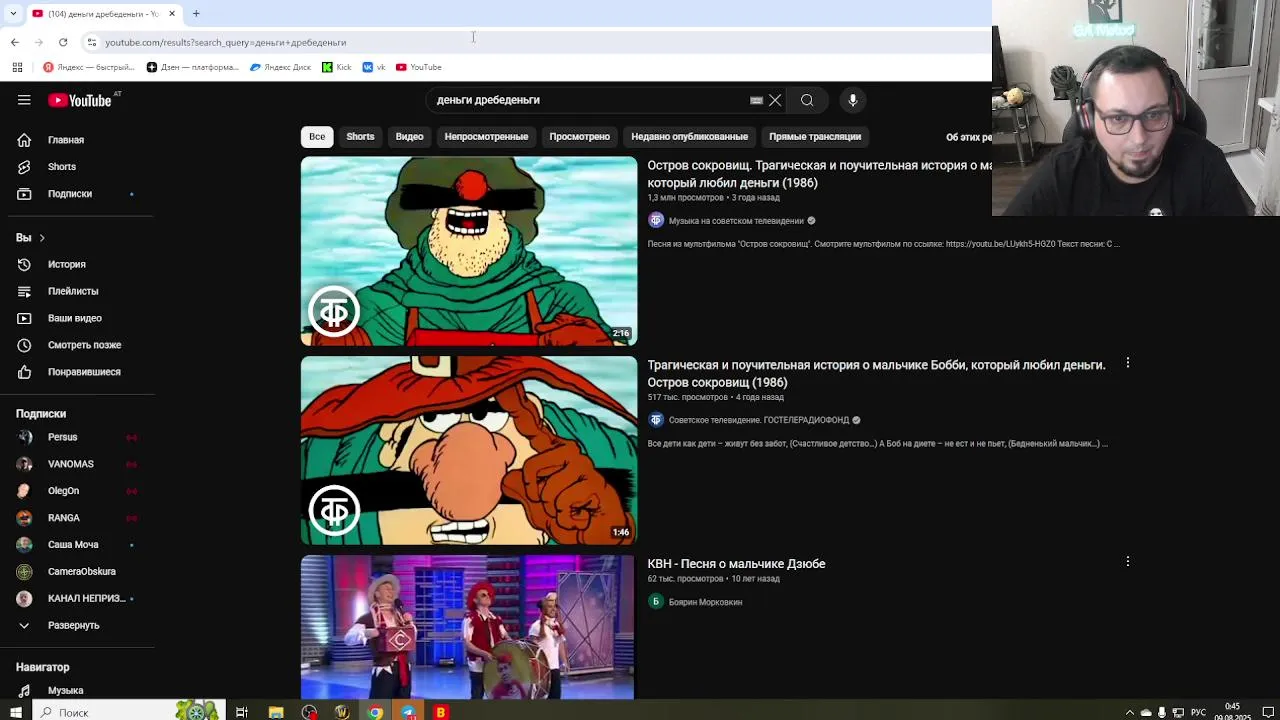
Task: Open Яндекс Диск bookmark
Action: [280, 67]
